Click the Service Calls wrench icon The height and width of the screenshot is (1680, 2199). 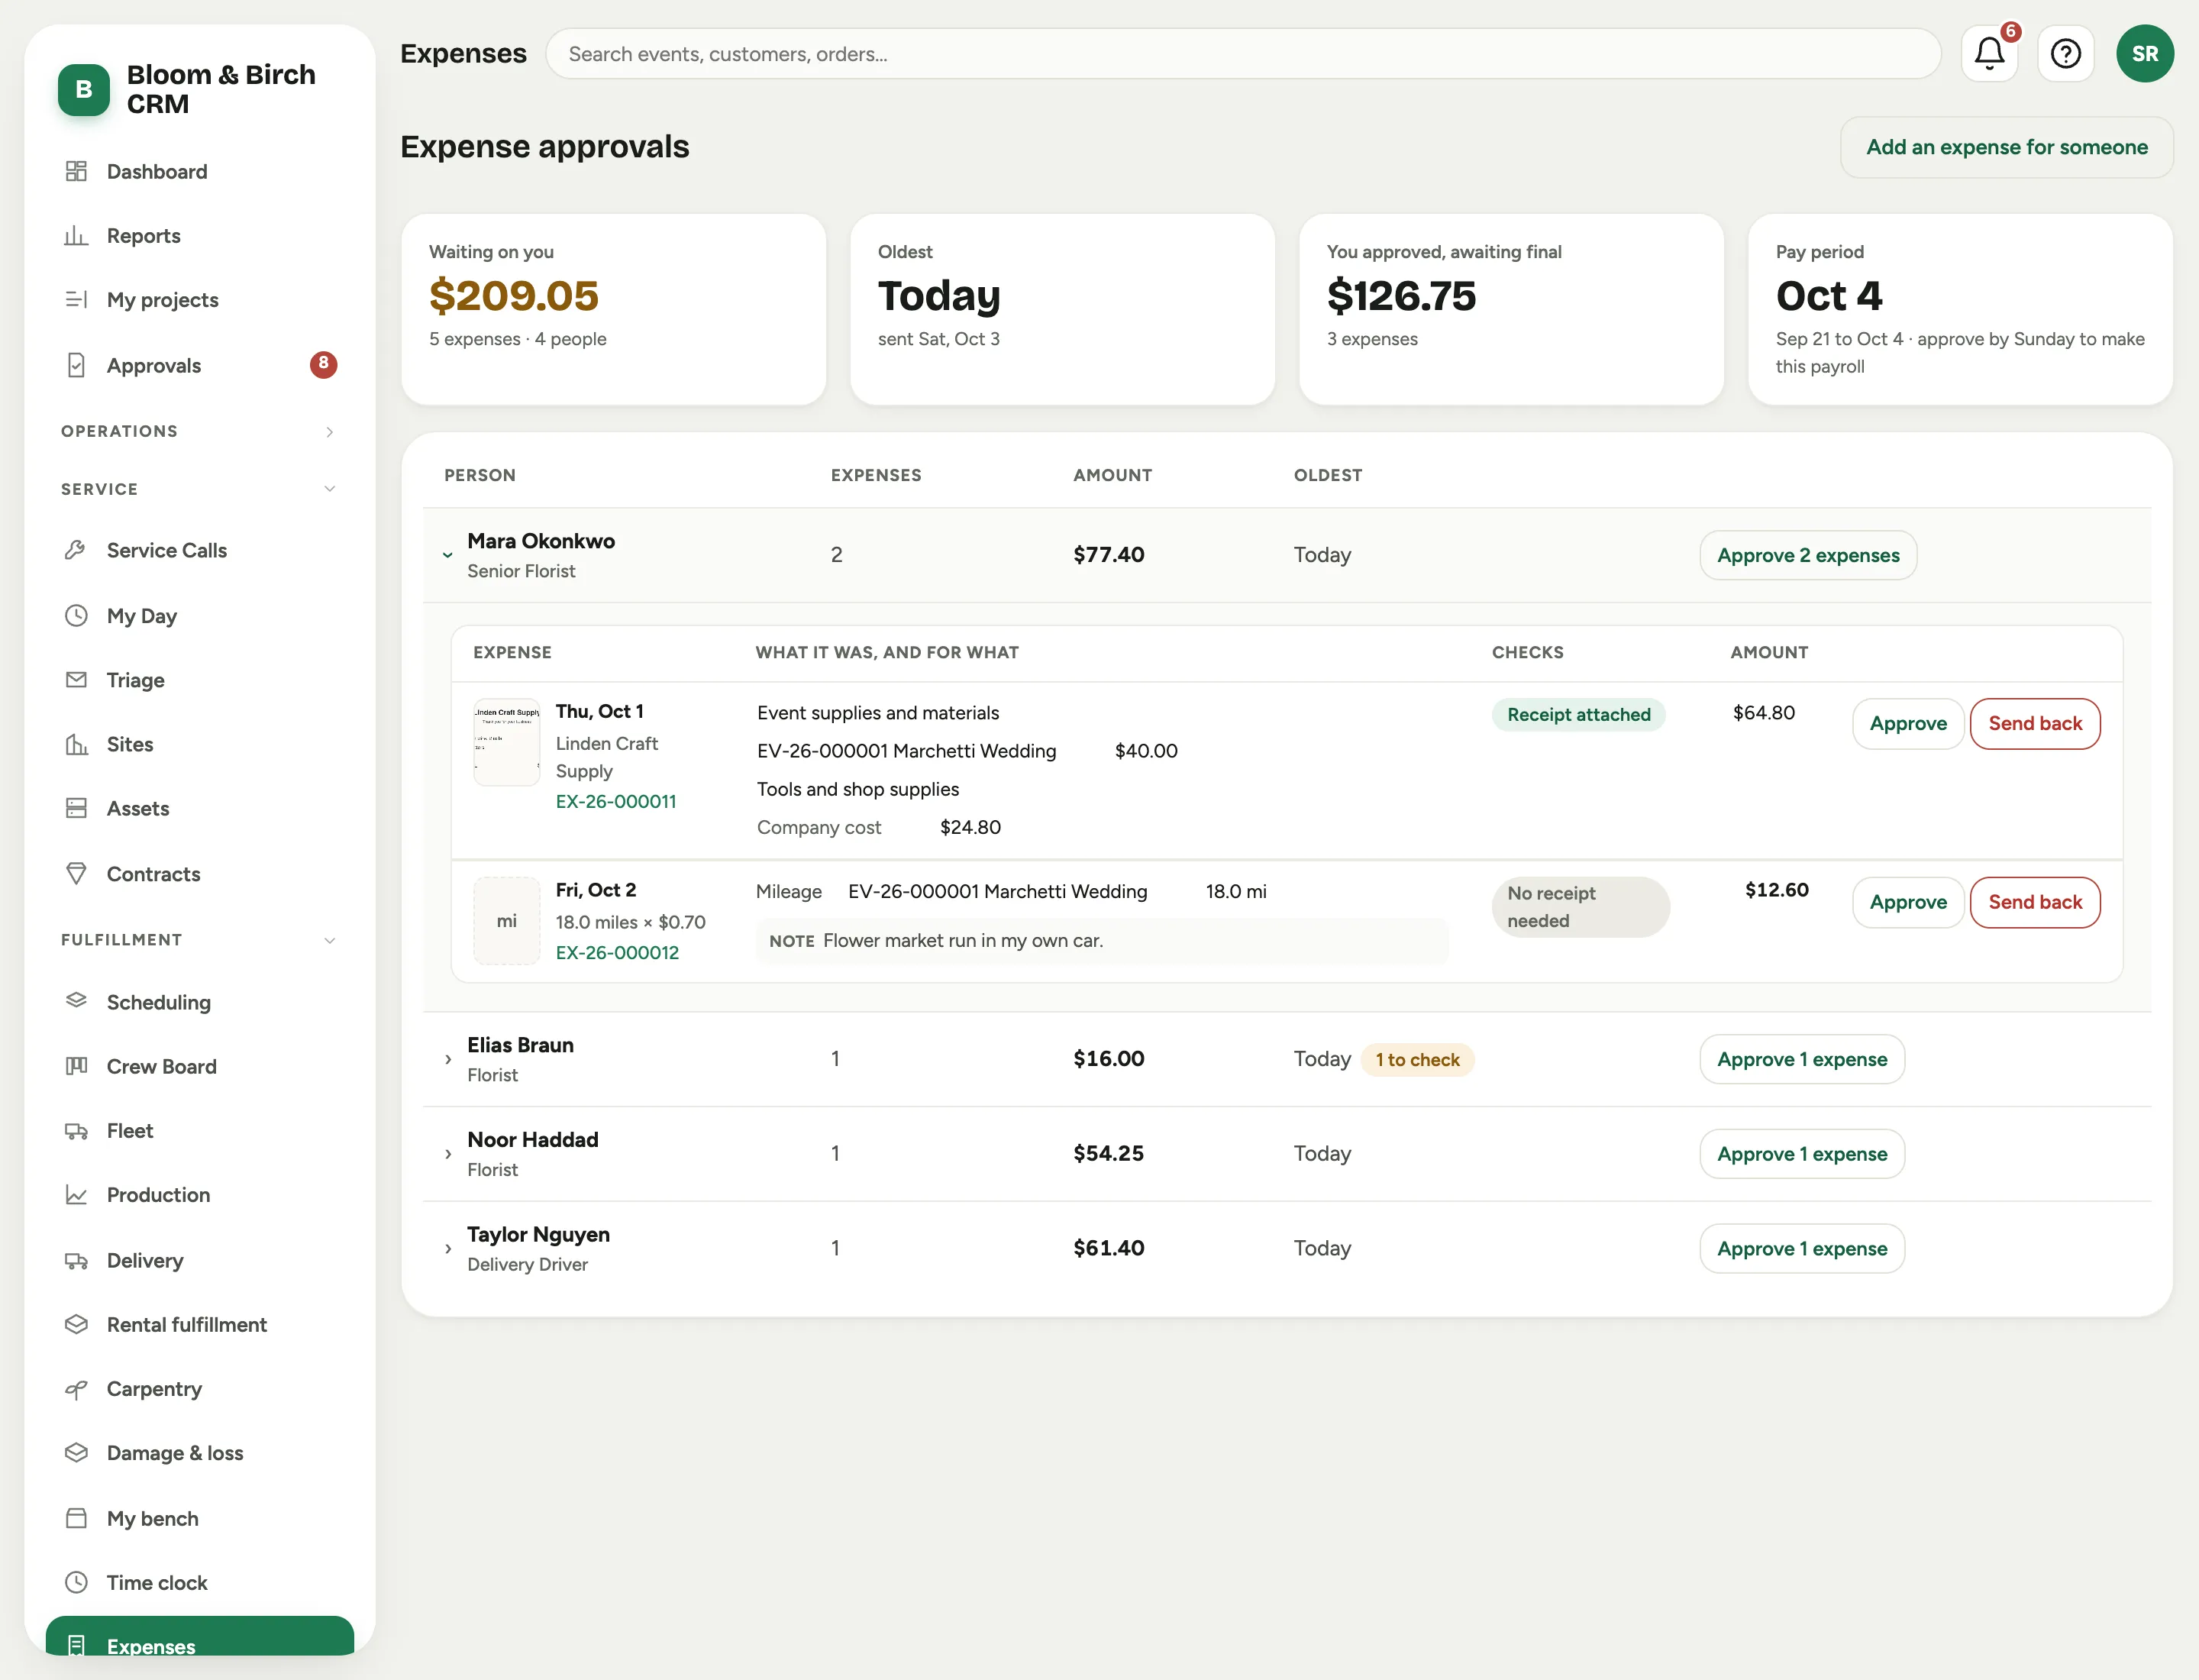pyautogui.click(x=76, y=550)
